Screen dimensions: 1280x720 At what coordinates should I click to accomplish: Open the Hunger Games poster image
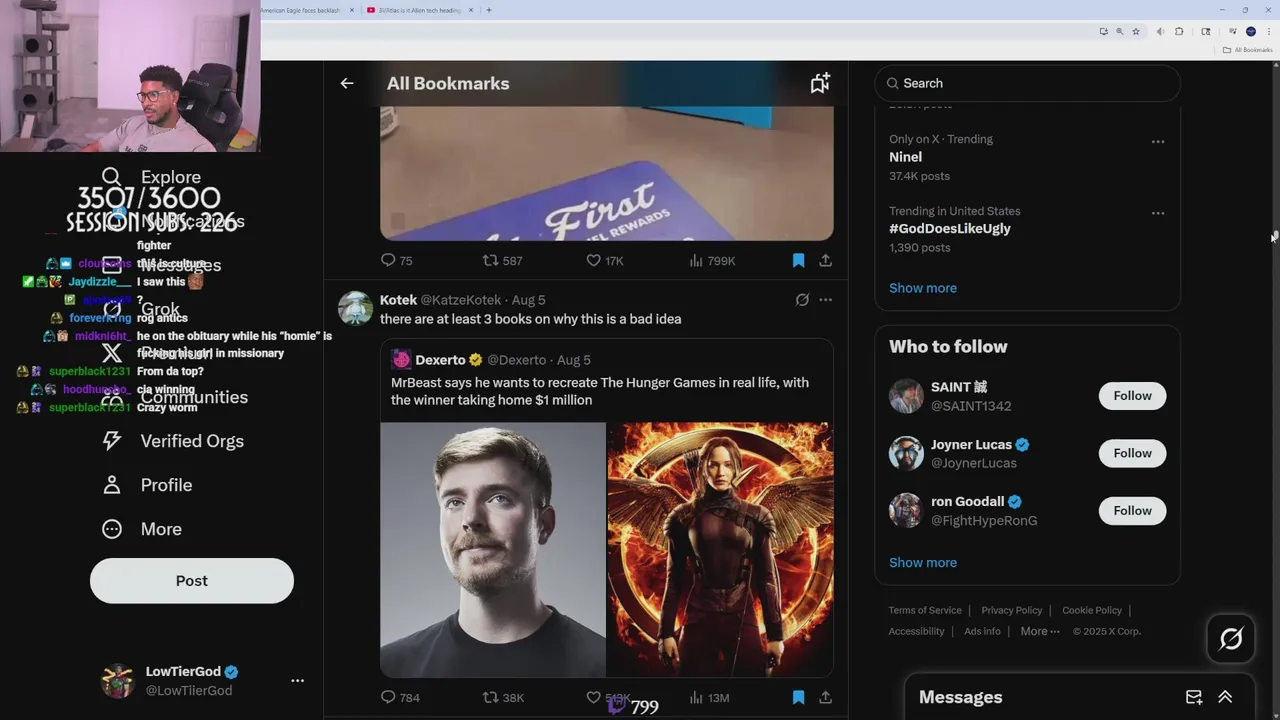[720, 549]
